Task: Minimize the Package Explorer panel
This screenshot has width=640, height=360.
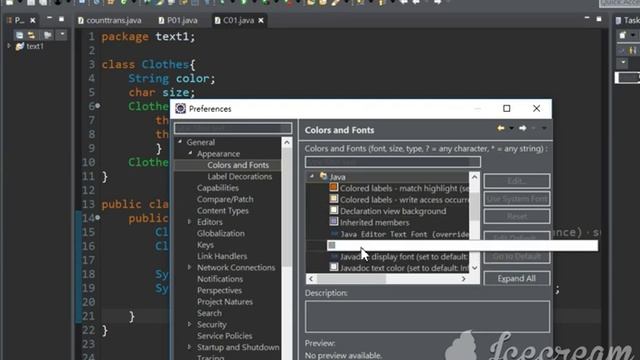Action: click(49, 18)
